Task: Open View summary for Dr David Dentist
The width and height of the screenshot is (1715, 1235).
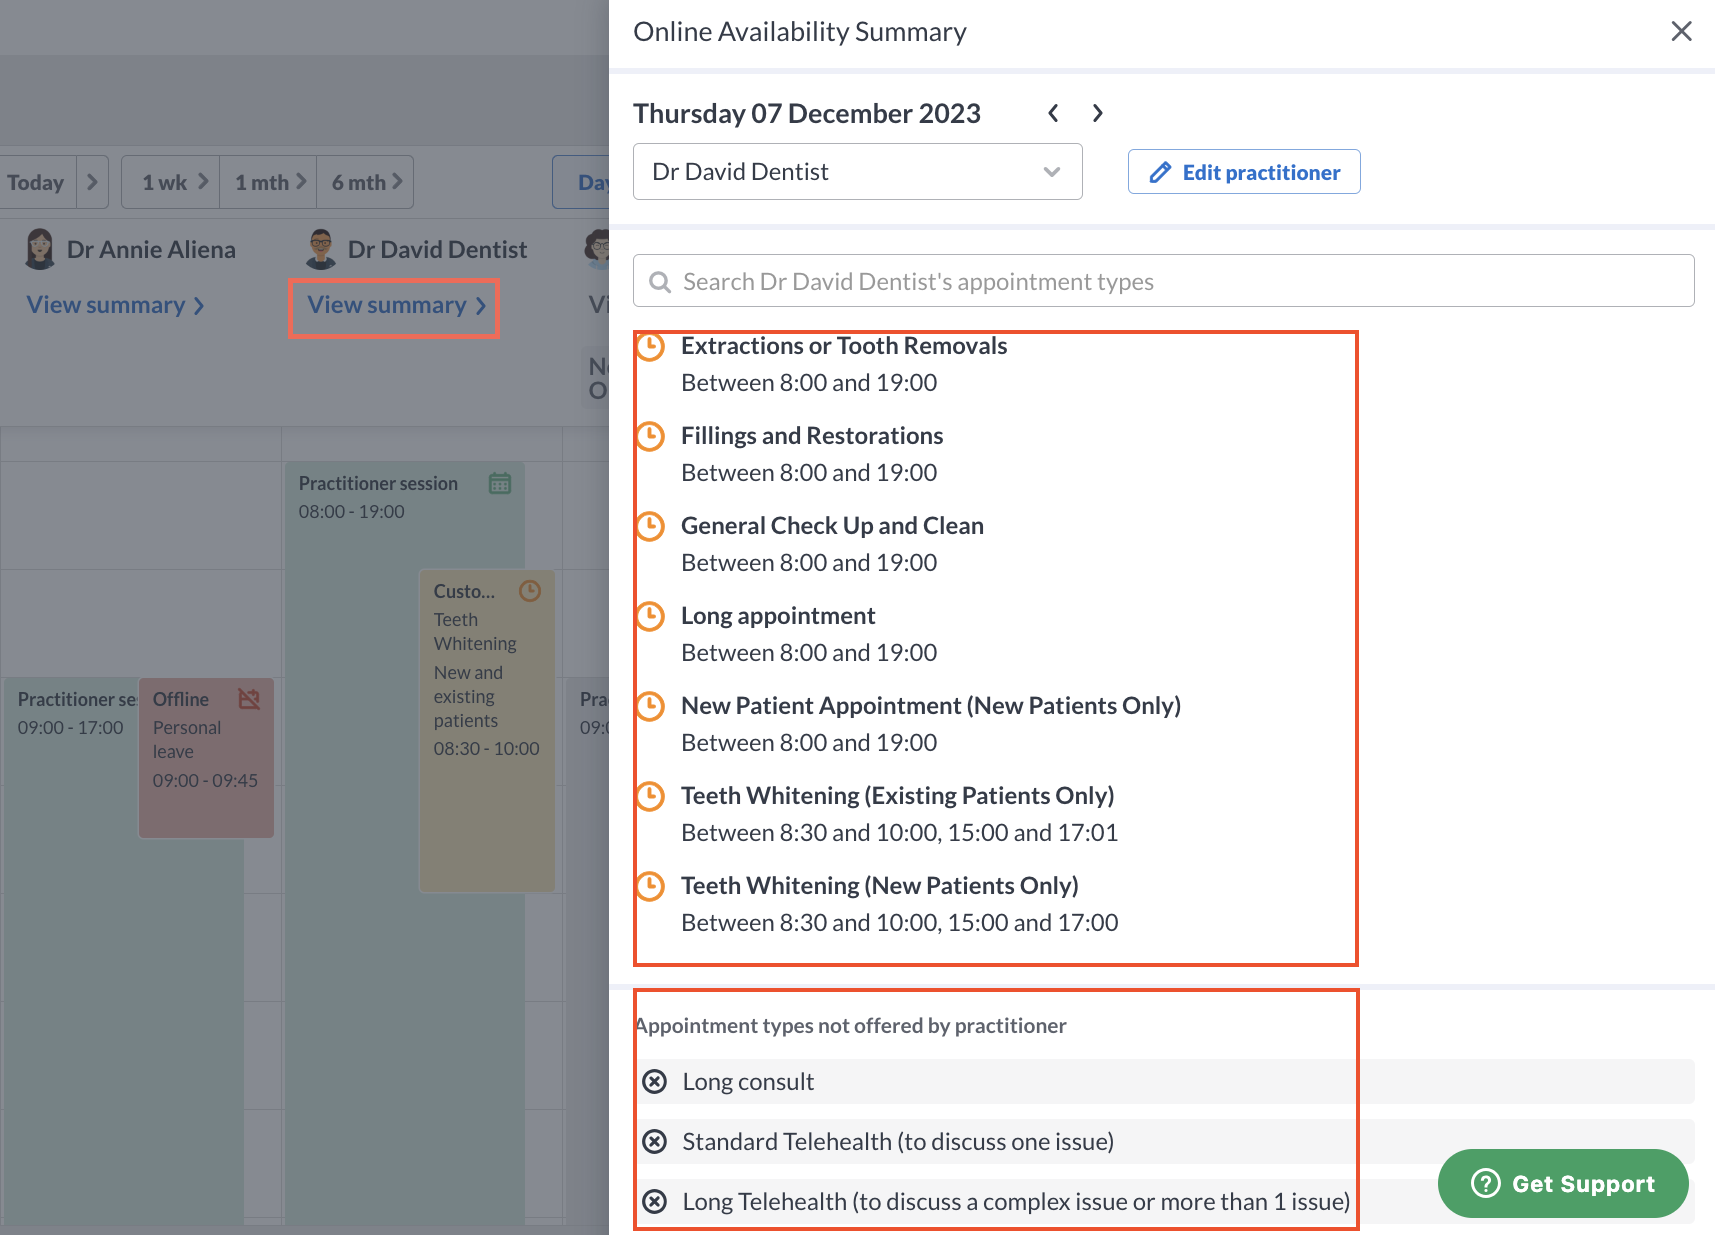Action: point(396,305)
